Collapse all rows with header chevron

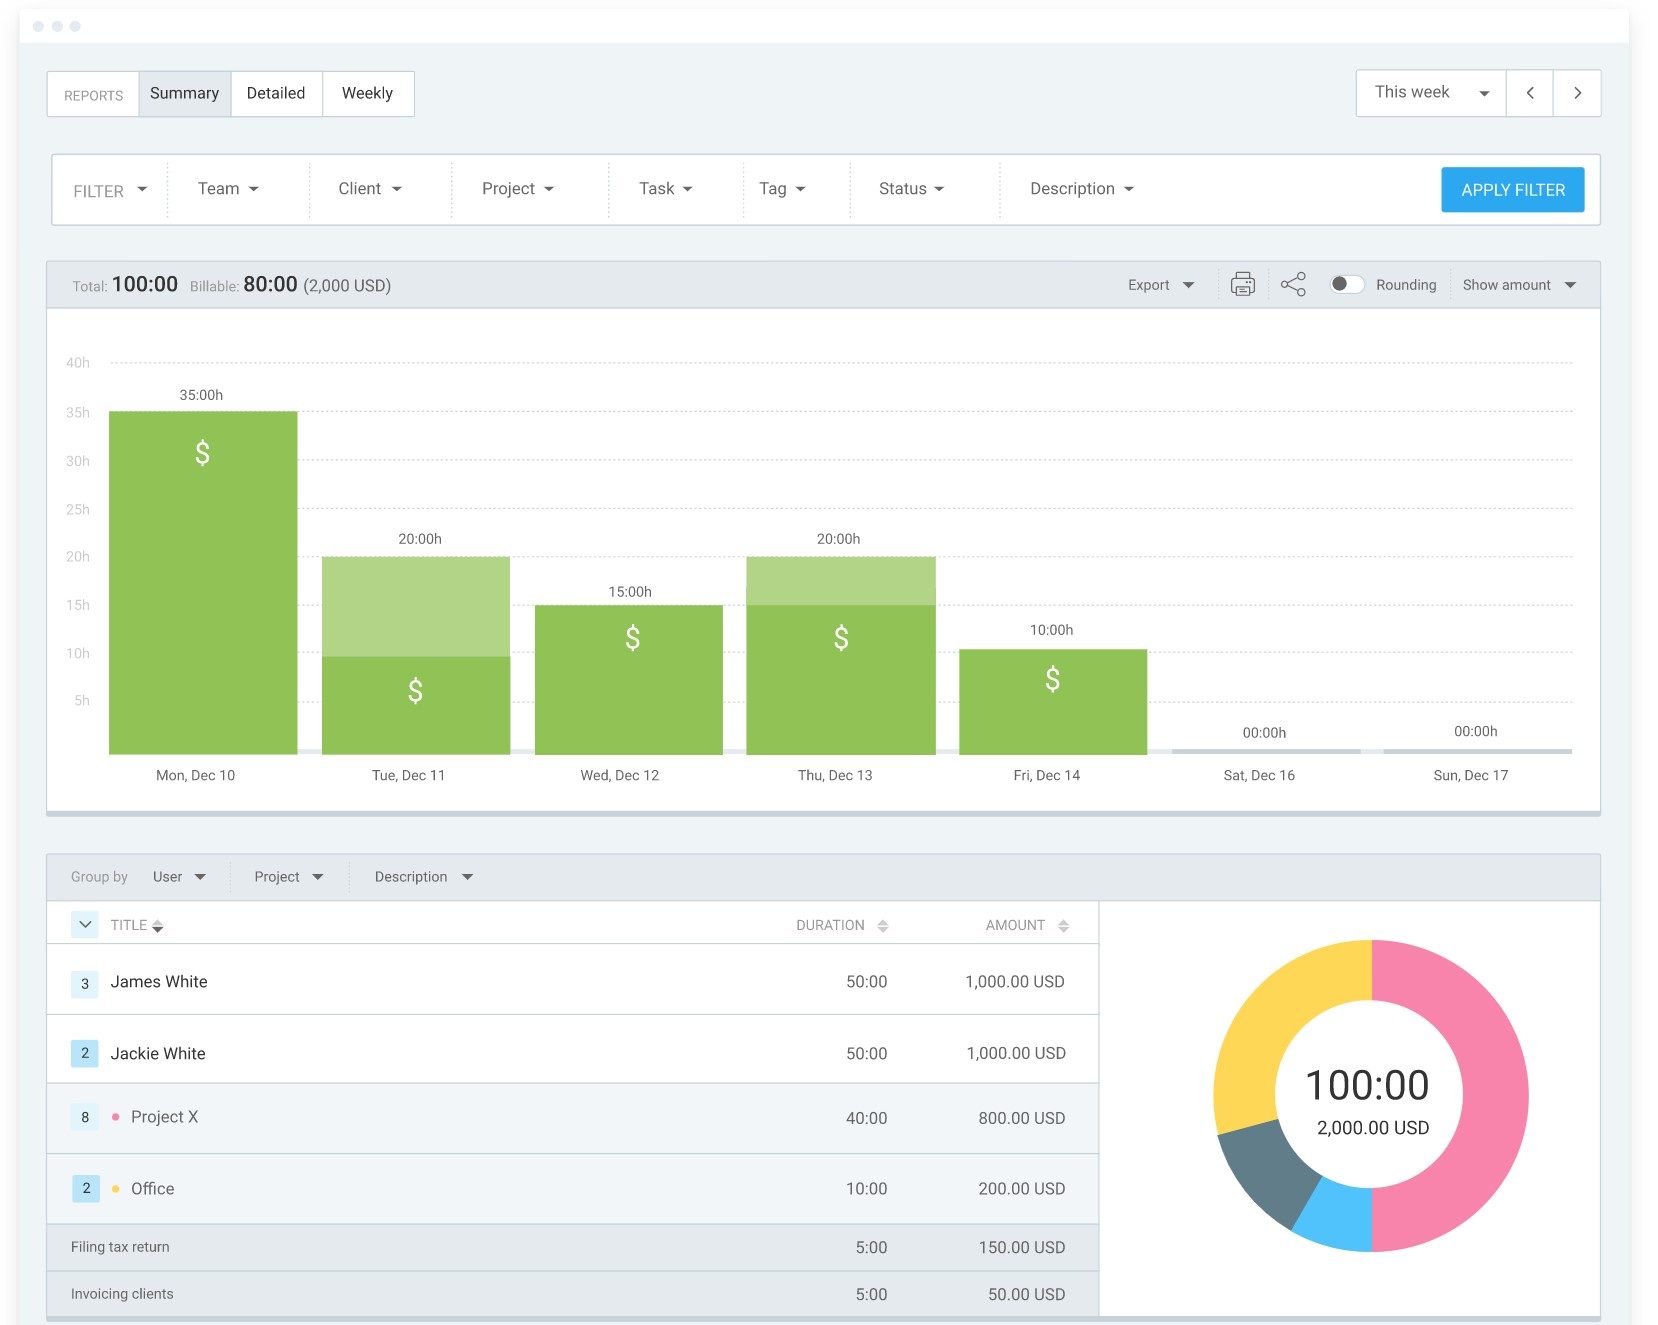click(85, 925)
